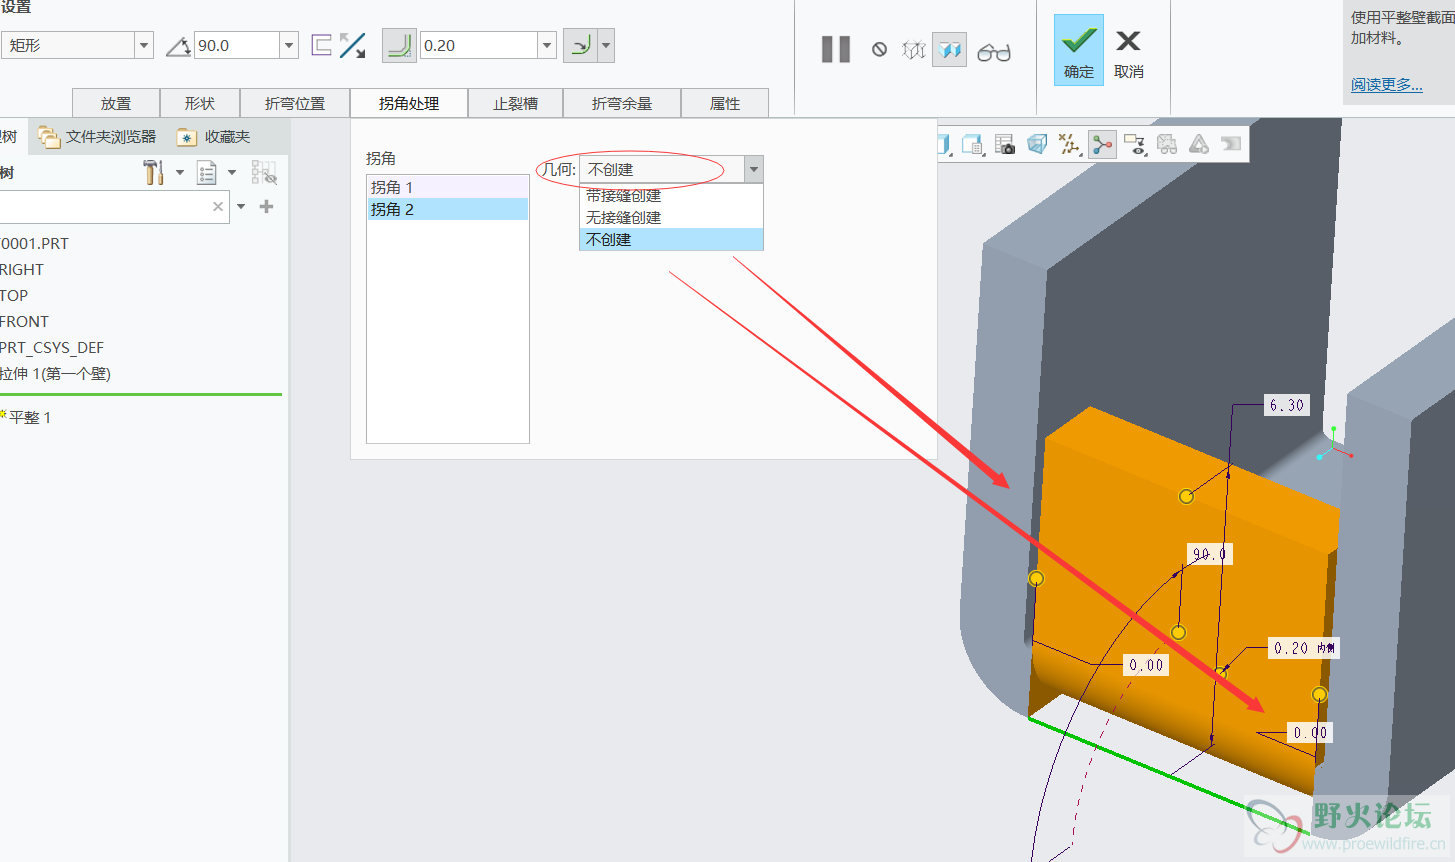Select FRONT datum plane in tree
Image resolution: width=1455 pixels, height=862 pixels.
coord(24,321)
